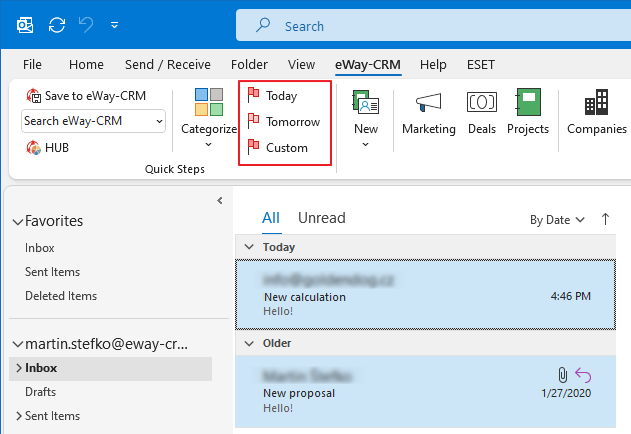Open the Deals module icon

click(x=482, y=102)
